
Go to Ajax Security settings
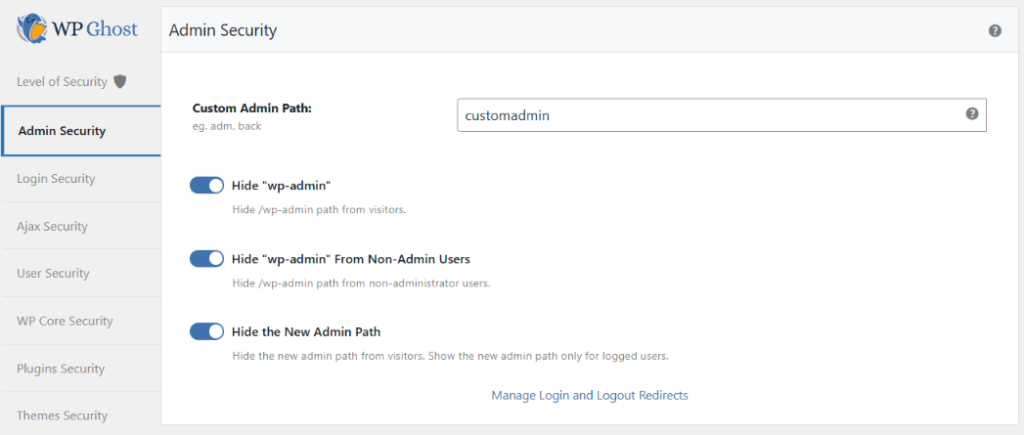coord(80,226)
